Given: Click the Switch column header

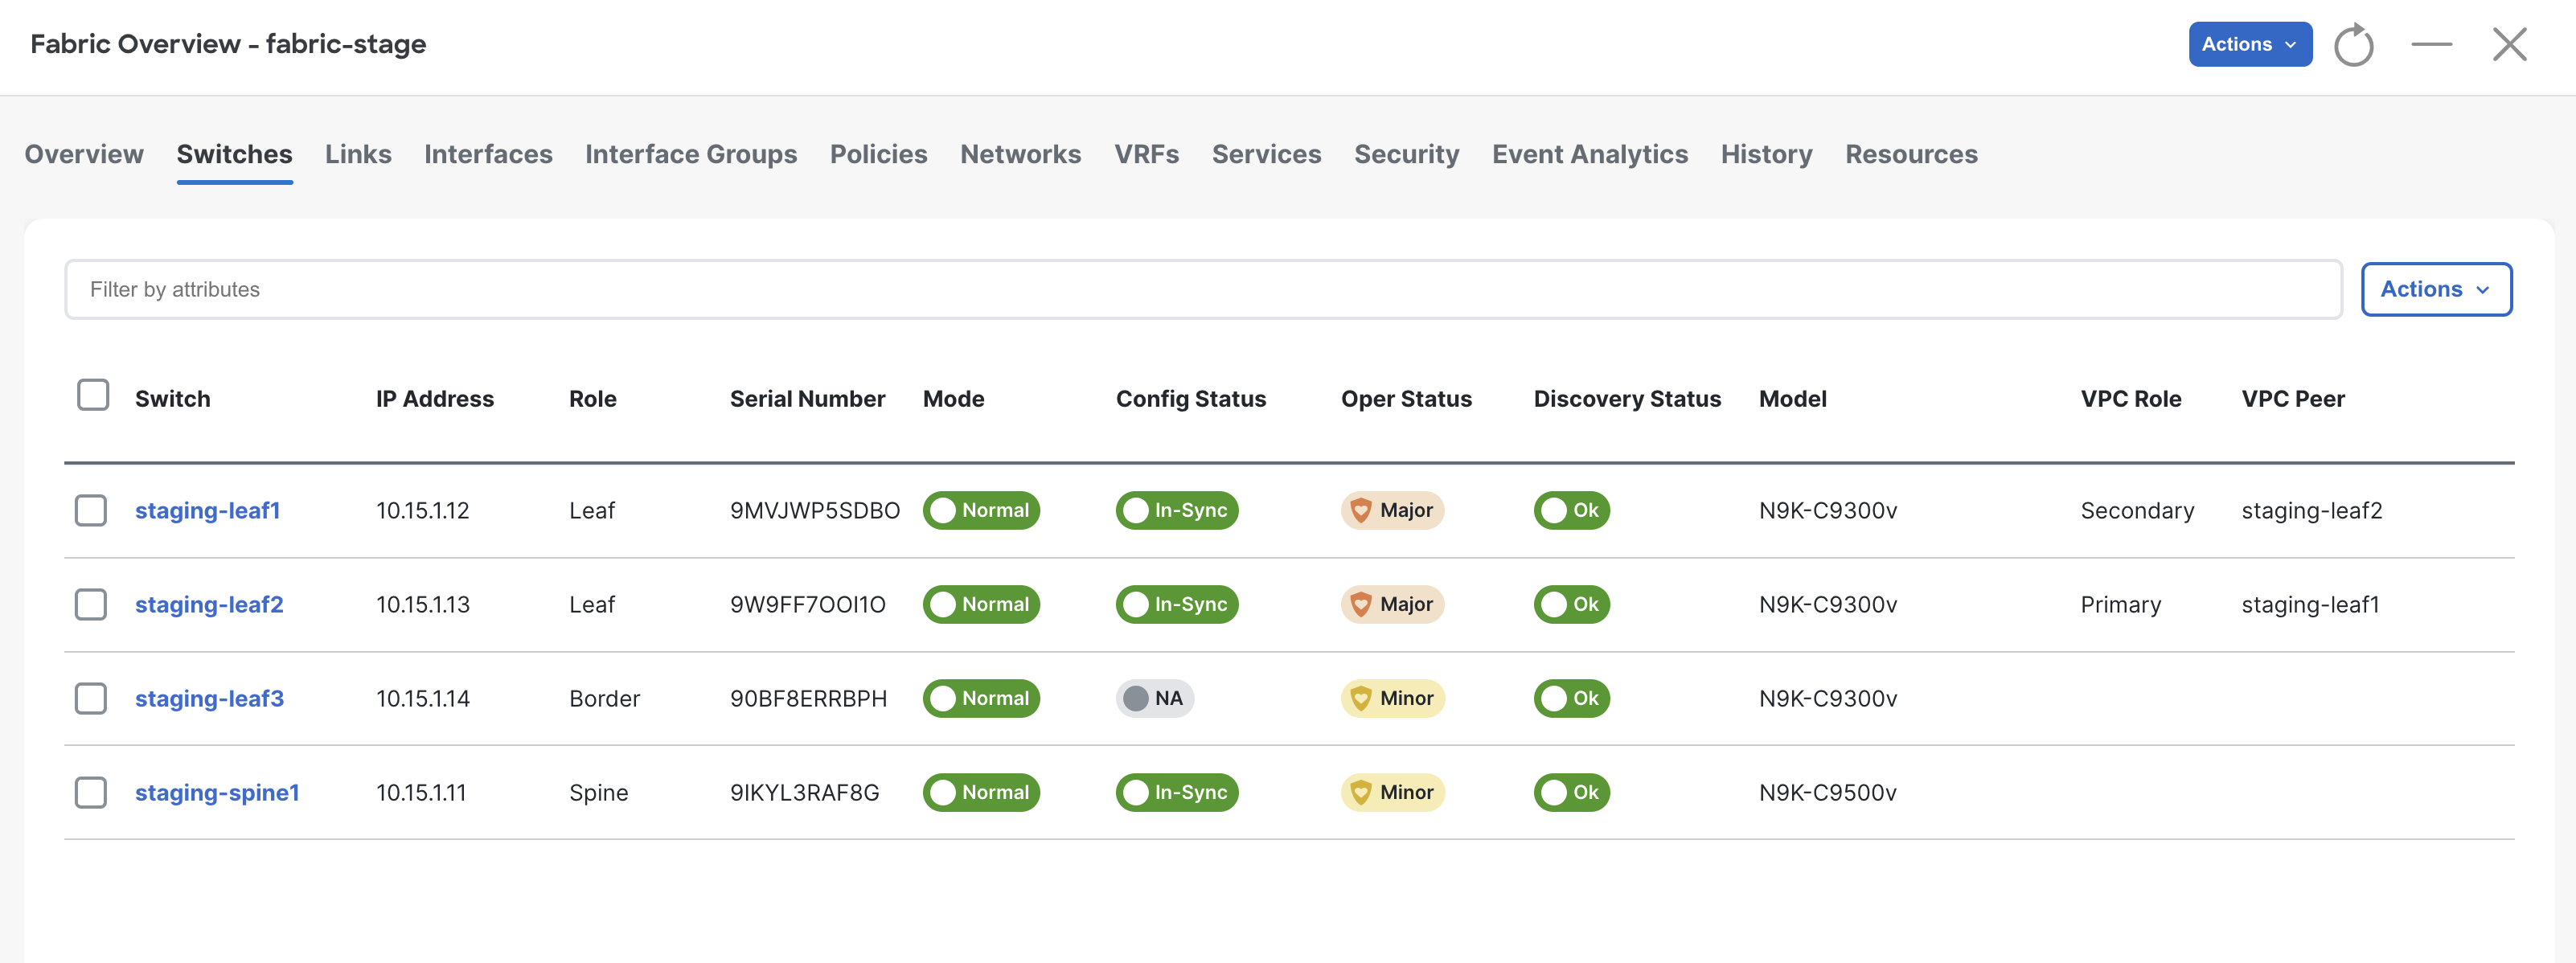Looking at the screenshot, I should (x=173, y=399).
